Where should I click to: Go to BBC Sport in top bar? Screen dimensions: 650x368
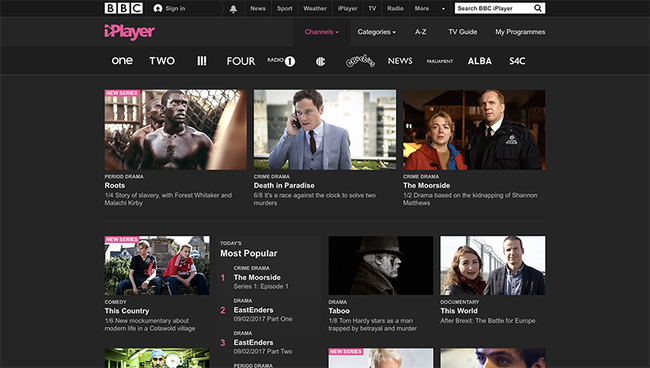click(285, 8)
